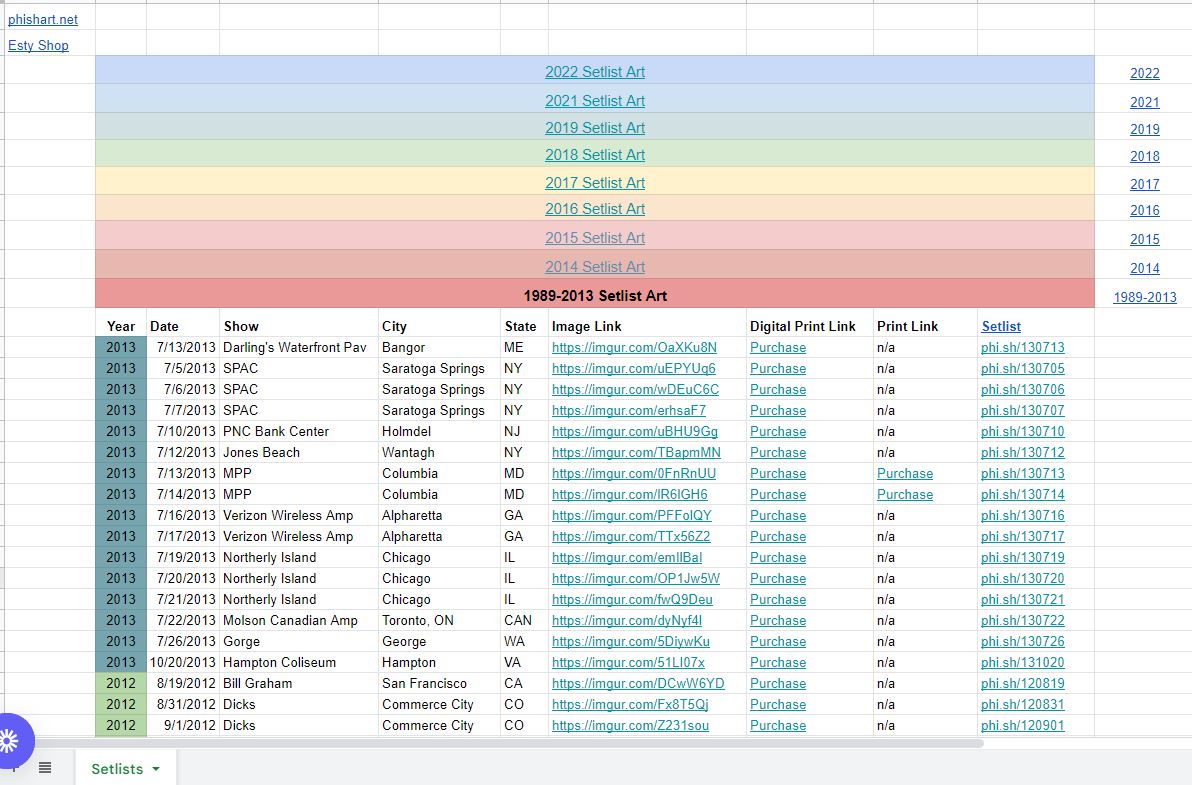The width and height of the screenshot is (1192, 785).
Task: Click the purple floating sunburst icon
Action: click(x=10, y=740)
